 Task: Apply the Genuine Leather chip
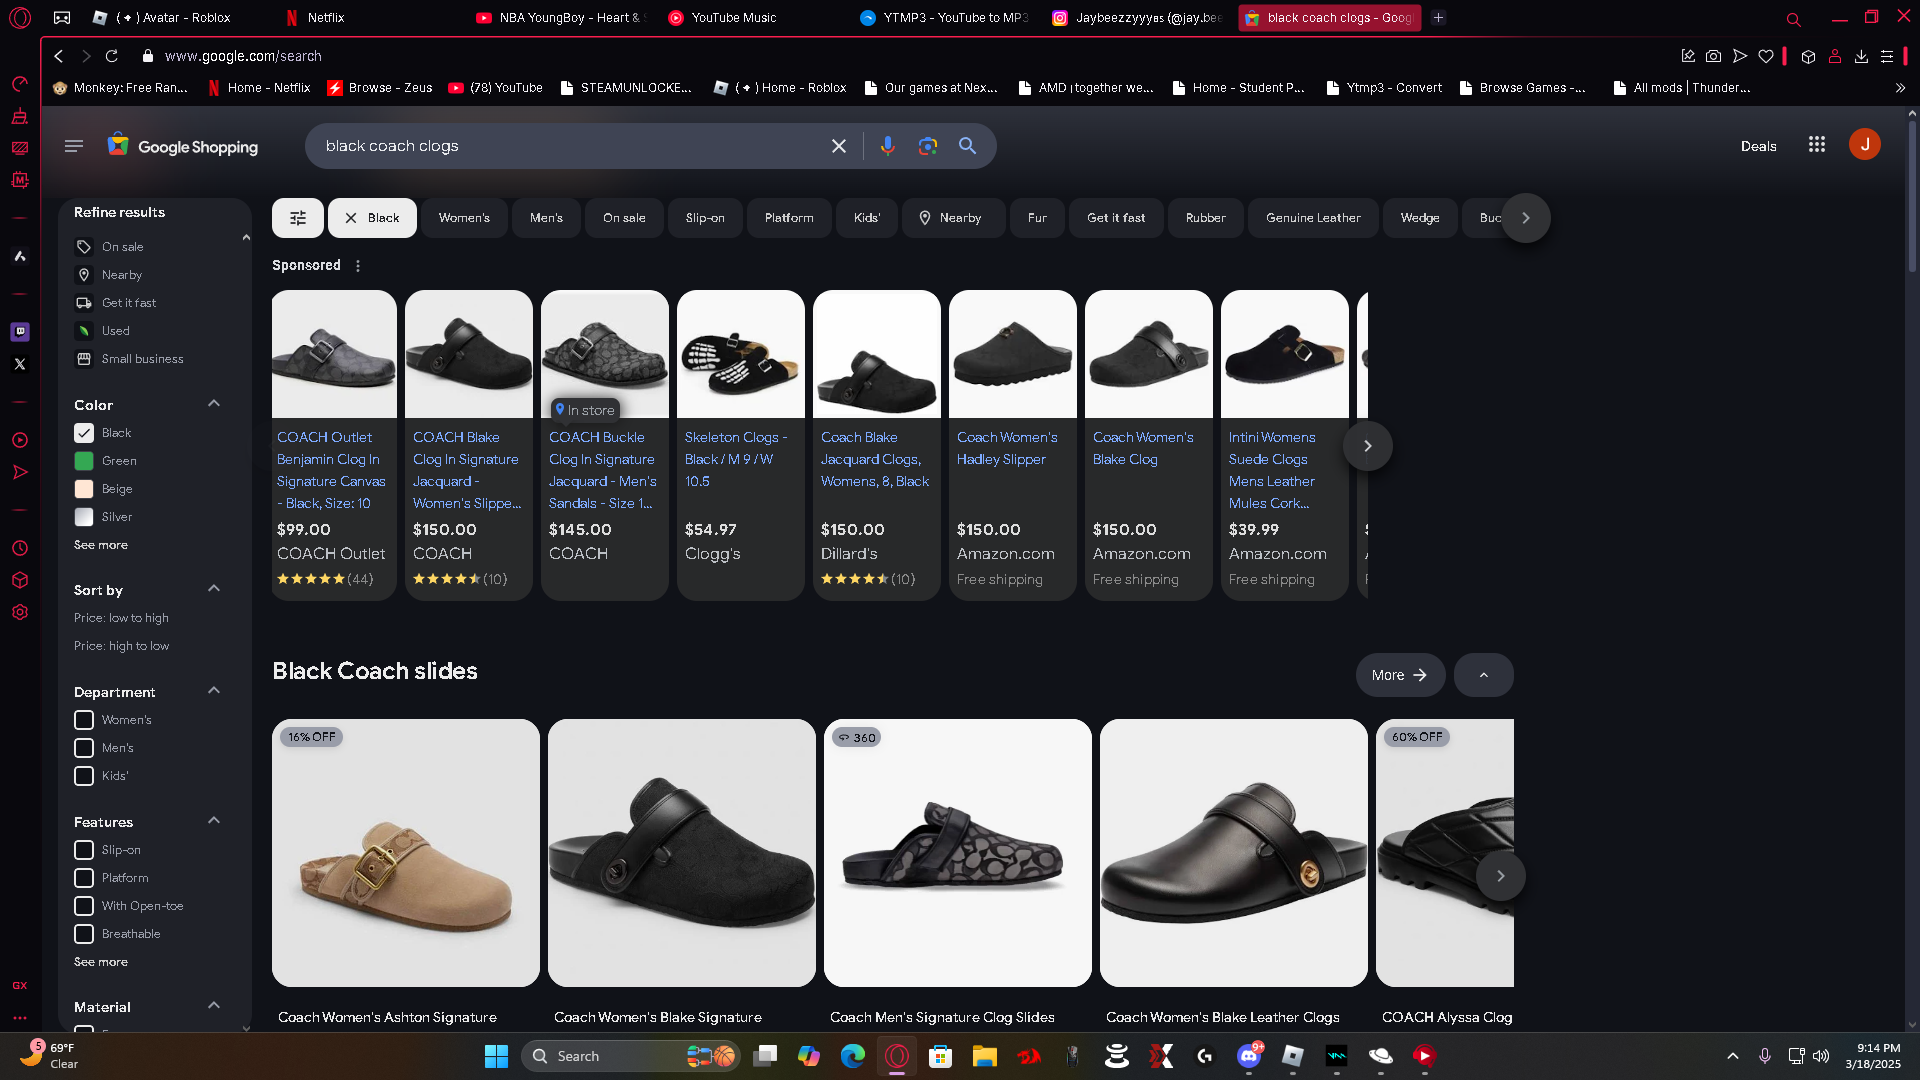point(1313,218)
